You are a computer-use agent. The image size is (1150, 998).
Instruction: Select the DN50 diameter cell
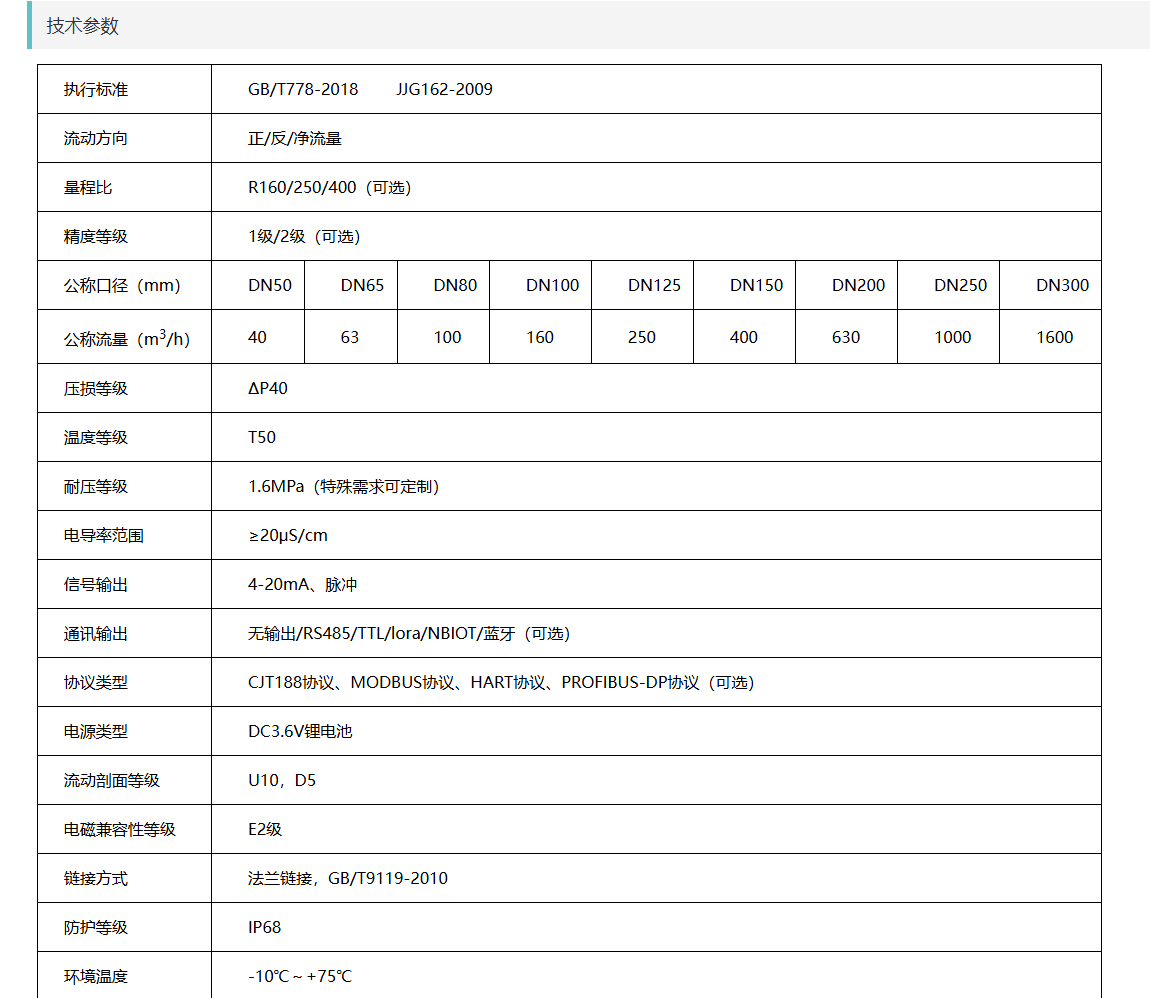[270, 285]
